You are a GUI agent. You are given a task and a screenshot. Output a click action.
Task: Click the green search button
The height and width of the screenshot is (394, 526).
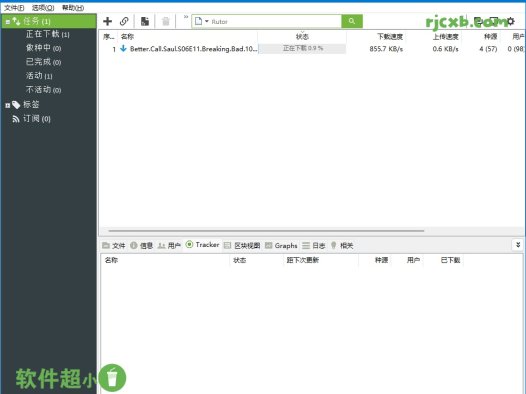352,21
